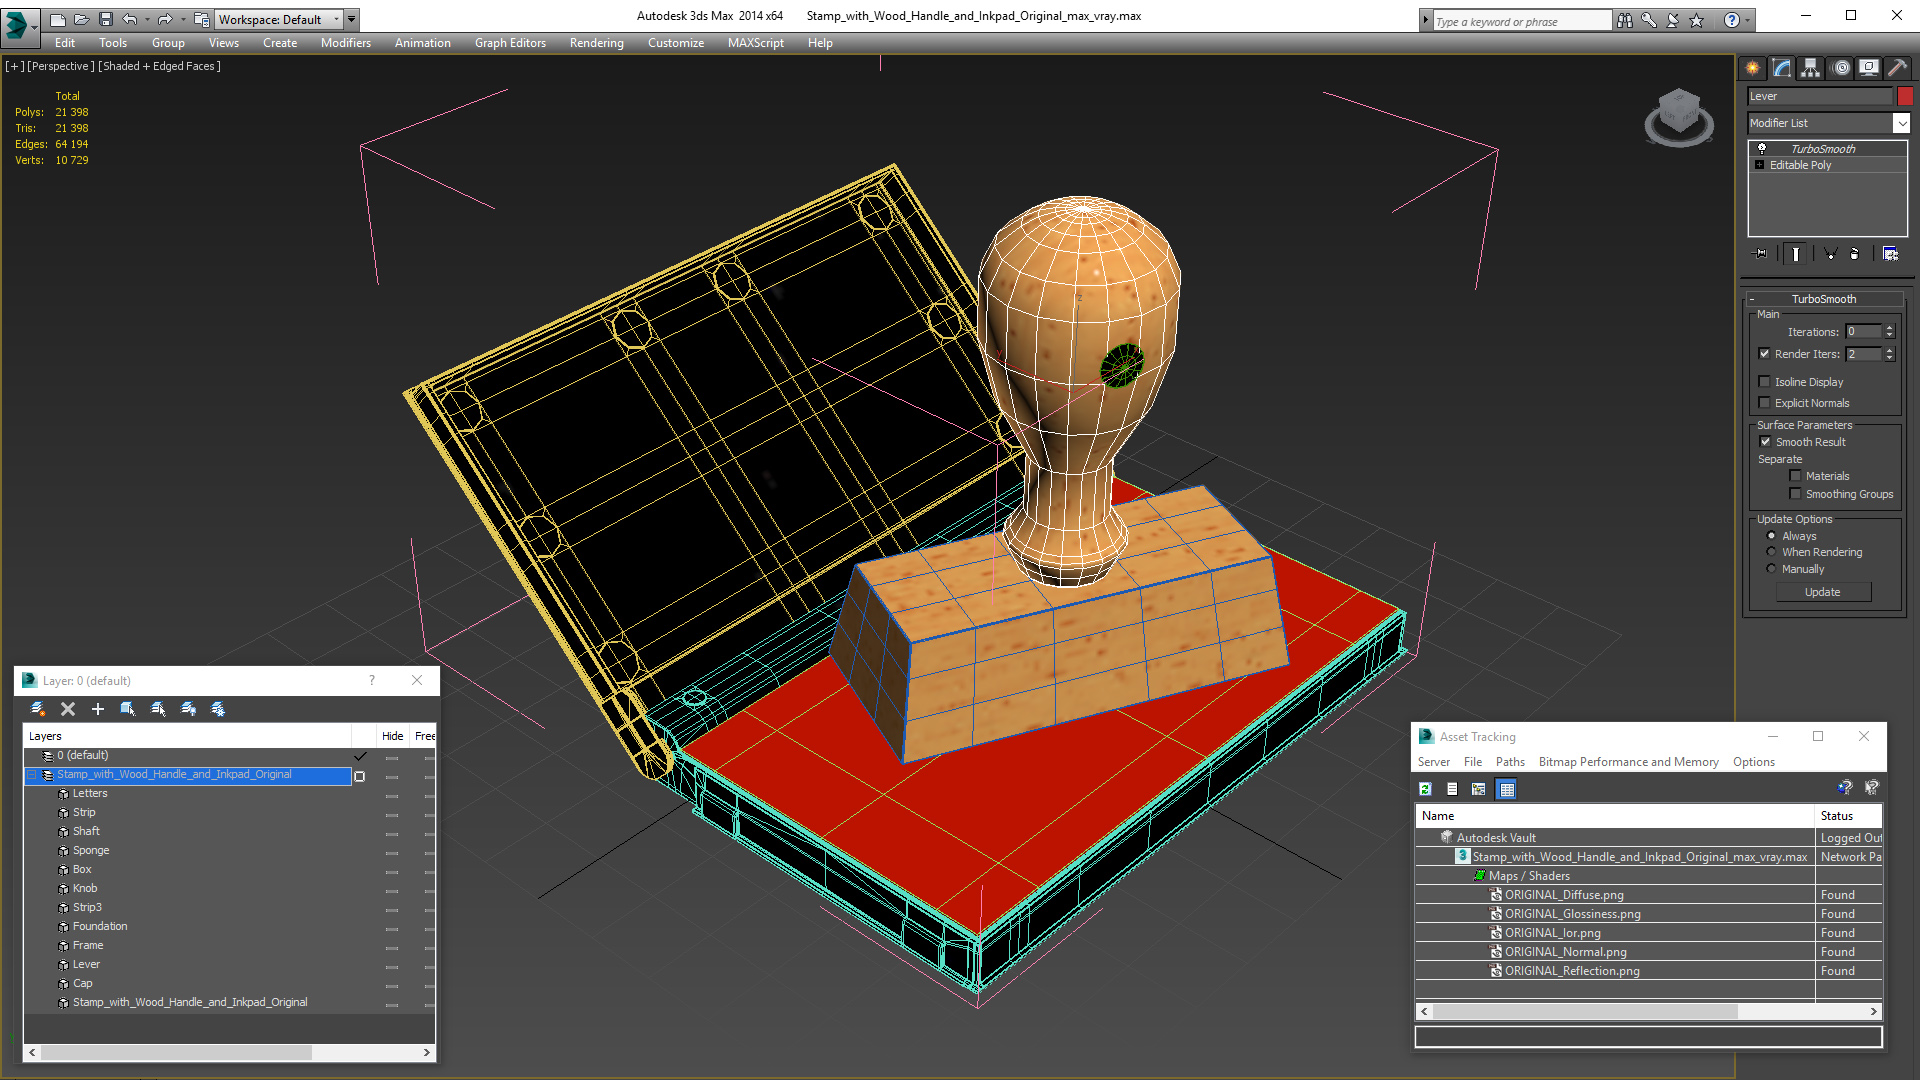Open the Utilities hammer tab
The width and height of the screenshot is (1920, 1080).
pos(1897,68)
